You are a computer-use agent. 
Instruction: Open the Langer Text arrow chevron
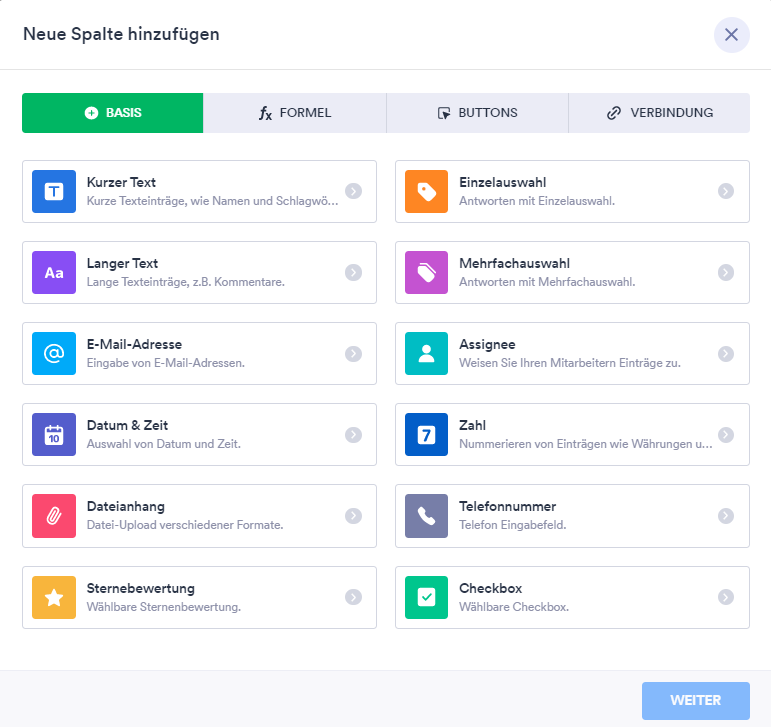coord(353,272)
